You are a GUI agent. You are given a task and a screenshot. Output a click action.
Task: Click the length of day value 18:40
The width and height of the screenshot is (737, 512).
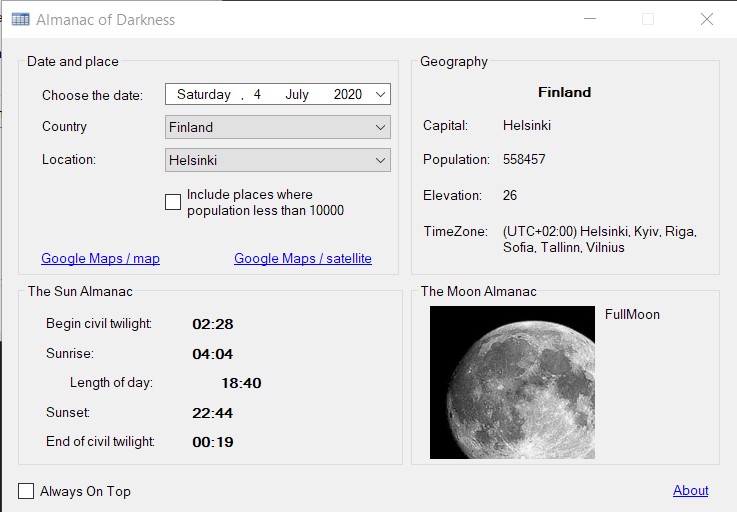241,383
